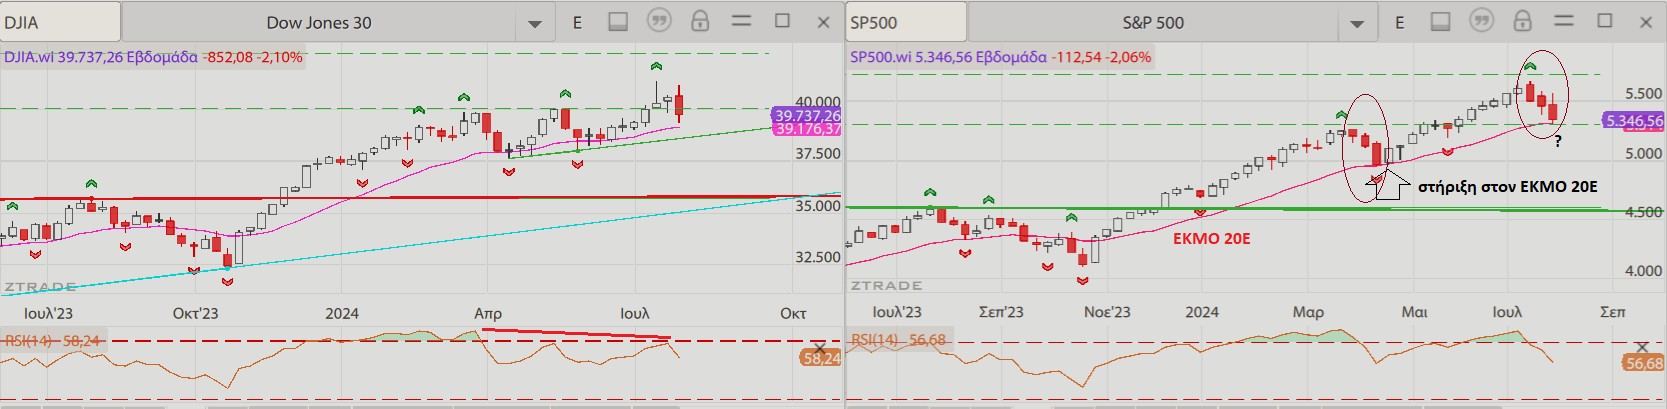The height and width of the screenshot is (409, 1667).
Task: Click the 37.500 price axis label
Action: click(817, 154)
